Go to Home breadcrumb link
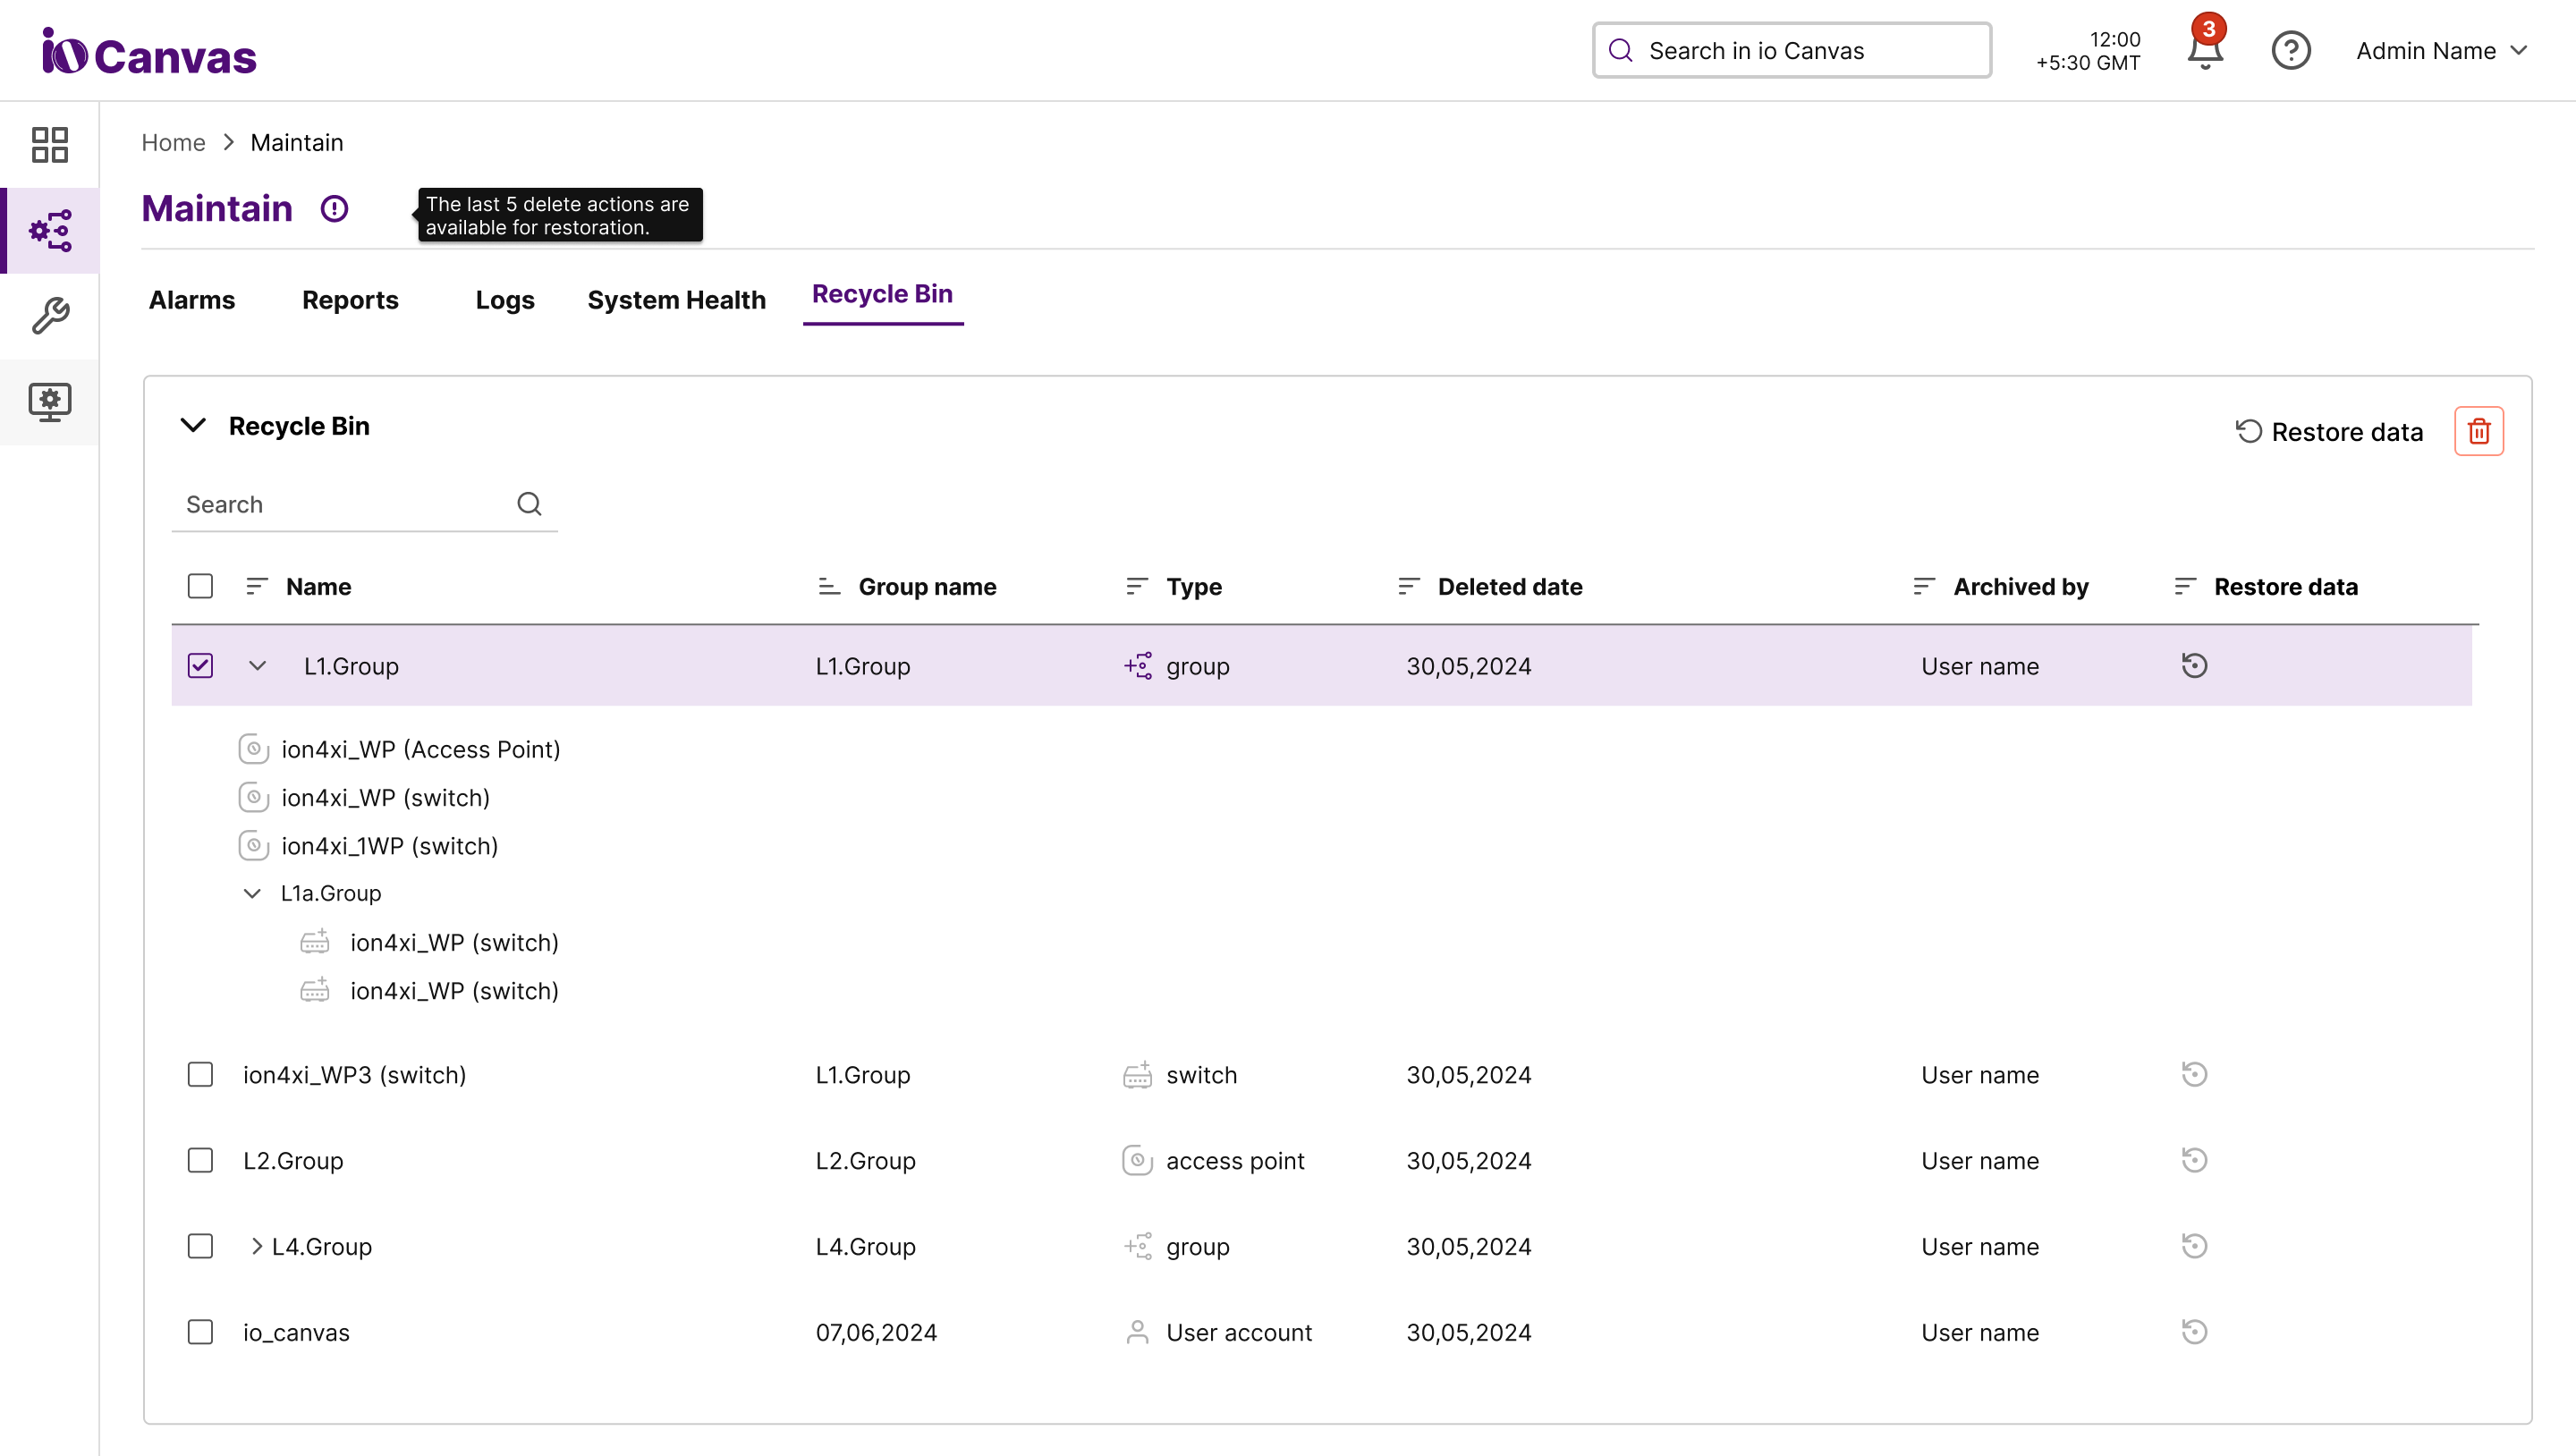2576x1456 pixels. (x=173, y=143)
